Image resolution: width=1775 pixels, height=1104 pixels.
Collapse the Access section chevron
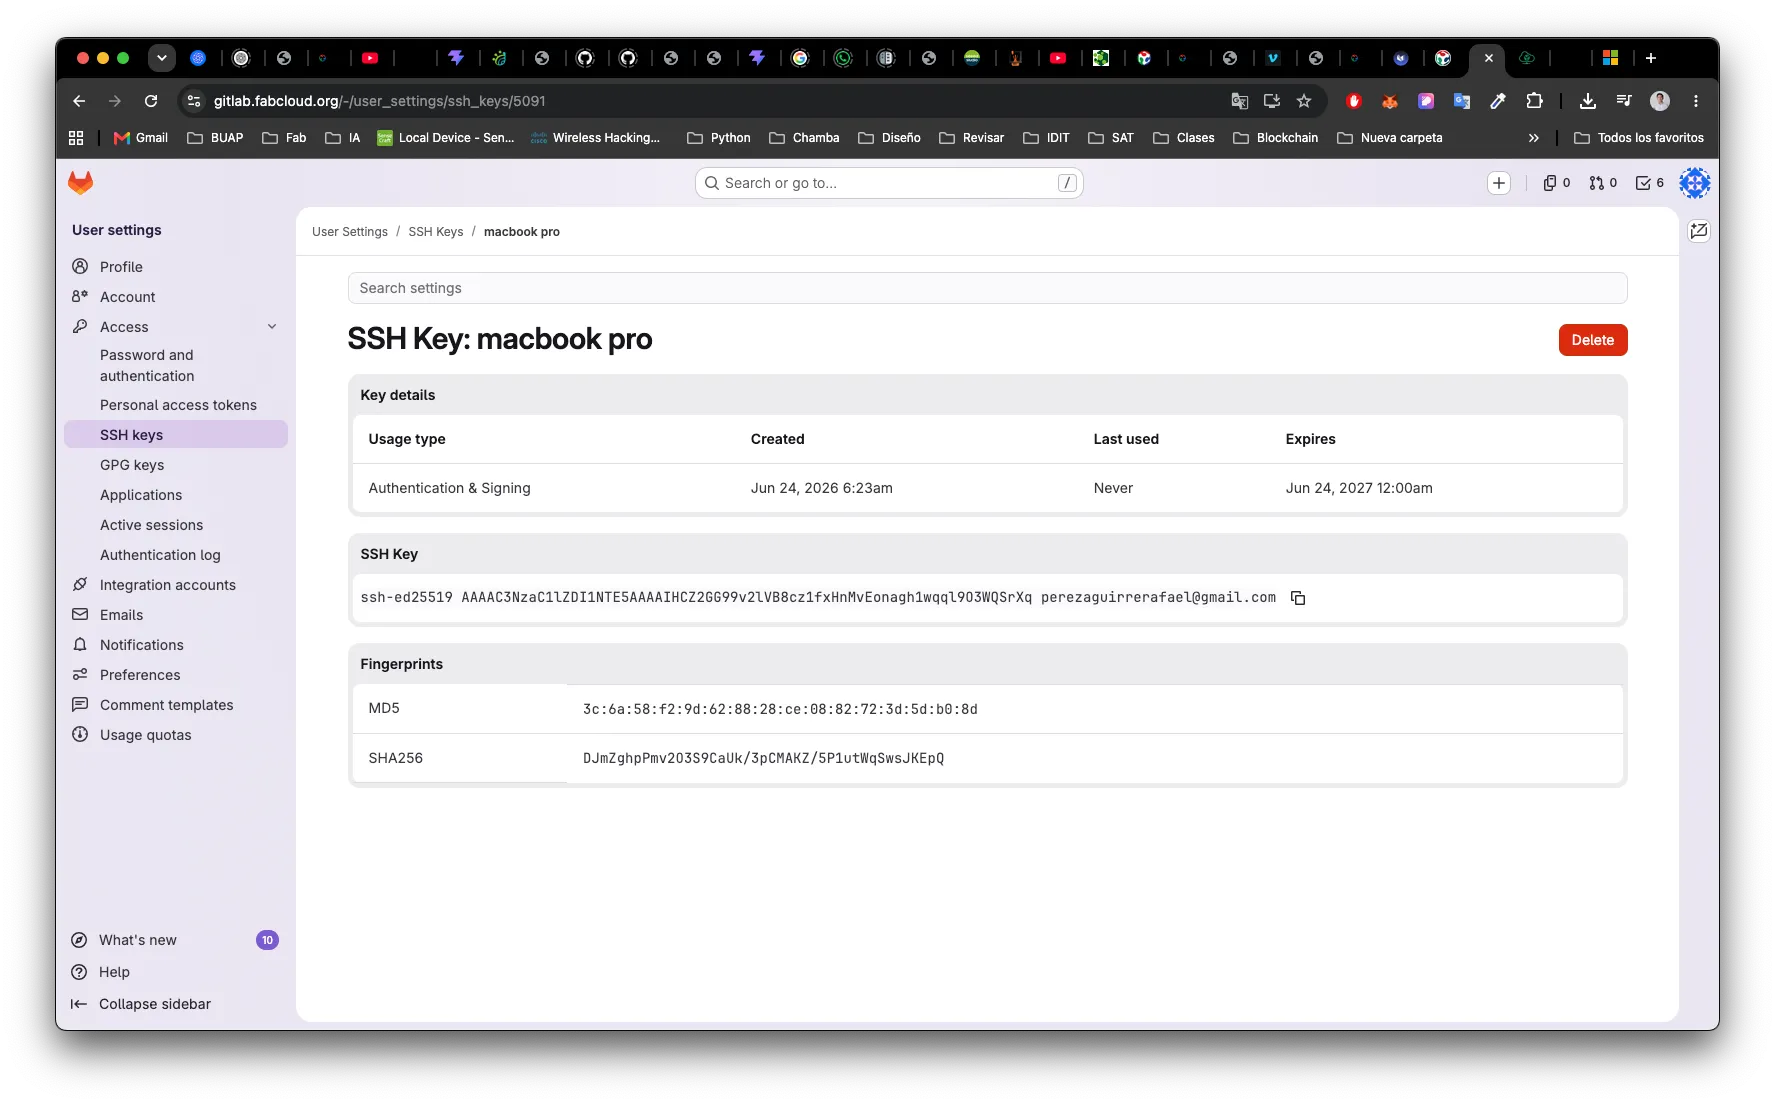[272, 327]
